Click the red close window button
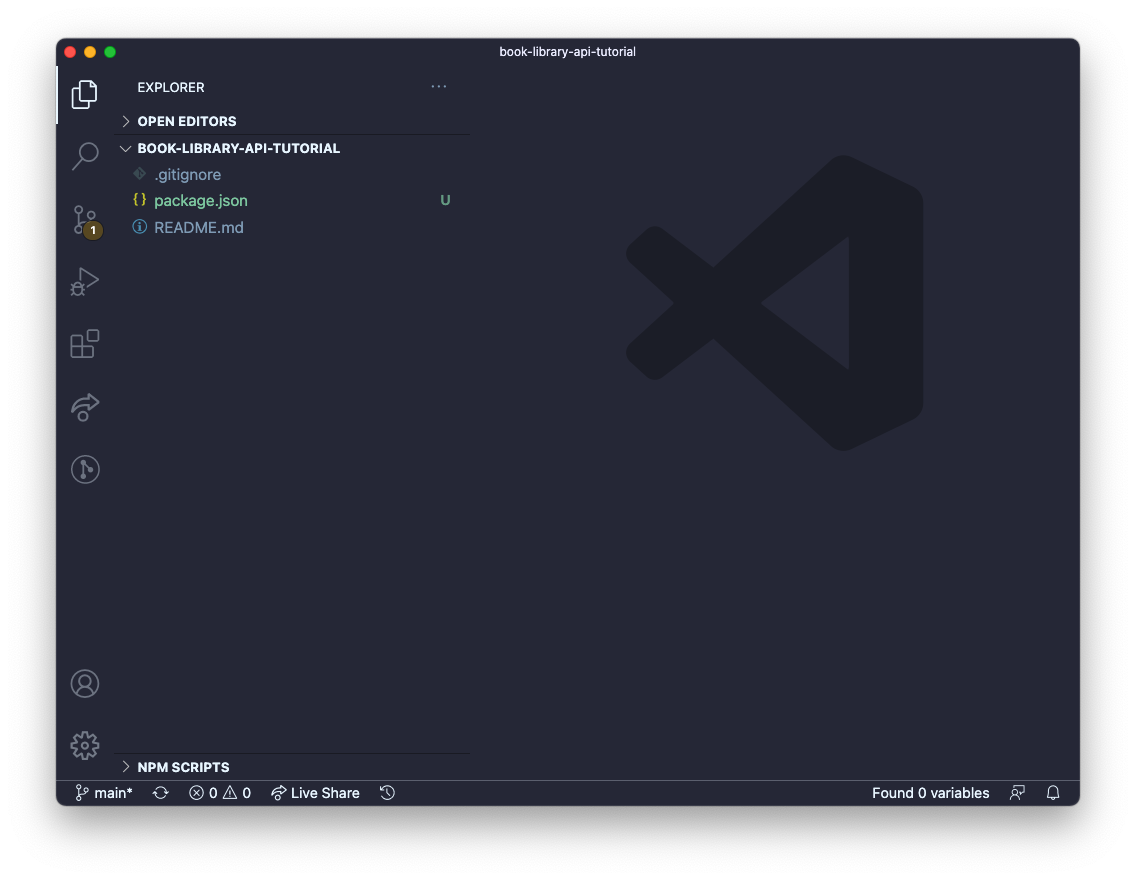 pyautogui.click(x=70, y=52)
